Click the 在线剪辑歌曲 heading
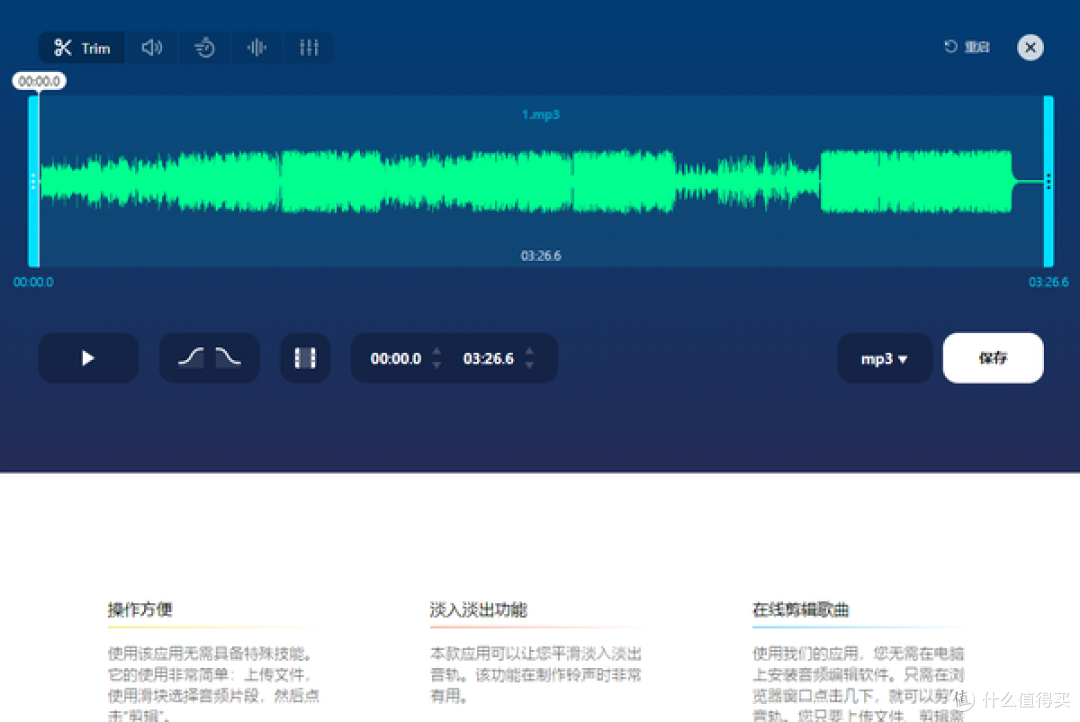 (800, 610)
